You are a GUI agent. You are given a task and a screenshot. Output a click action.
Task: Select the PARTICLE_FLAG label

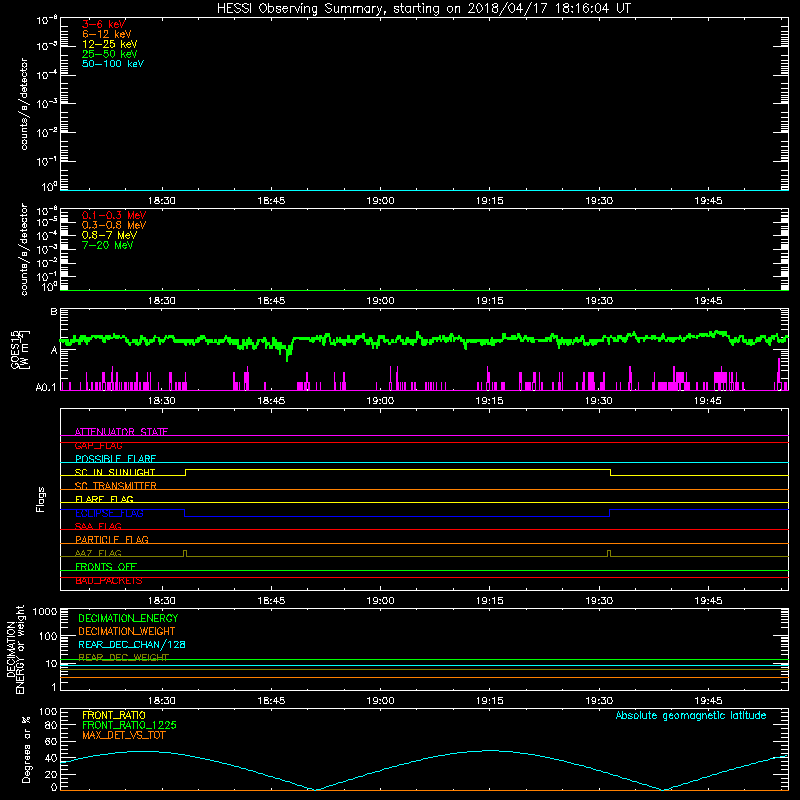point(112,539)
